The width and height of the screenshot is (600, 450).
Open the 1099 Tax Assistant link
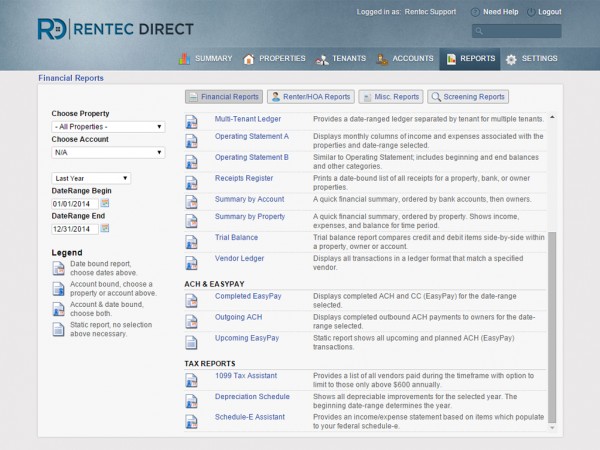tap(246, 375)
